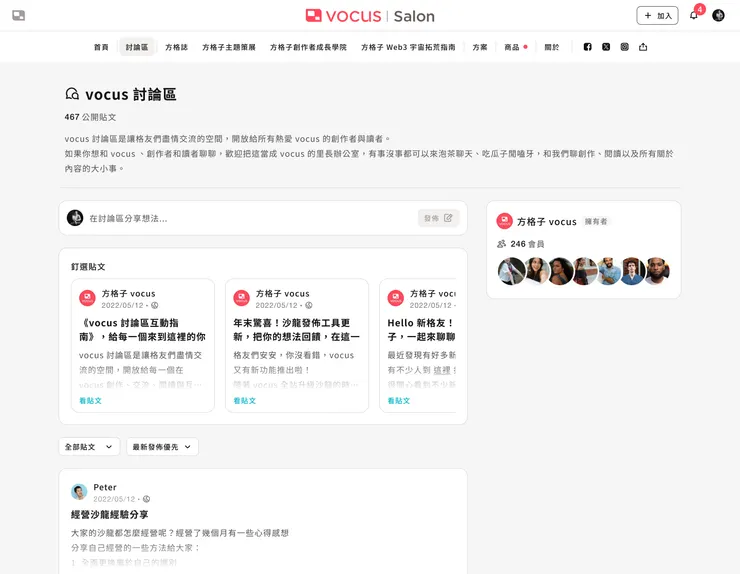Click the 擁有者 owner badge

596,221
